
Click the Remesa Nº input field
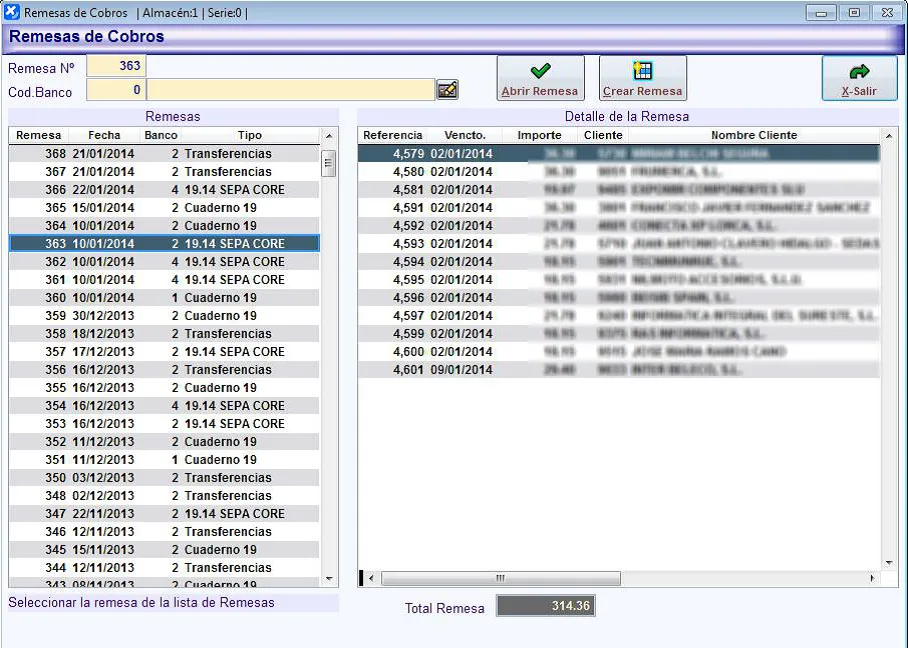pos(116,66)
